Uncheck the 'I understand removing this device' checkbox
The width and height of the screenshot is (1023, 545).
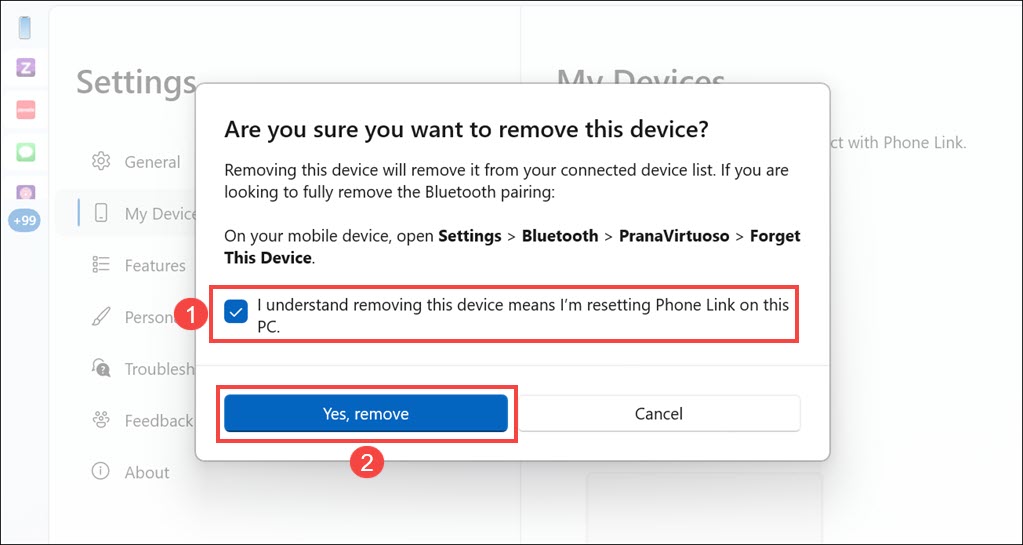click(x=236, y=311)
